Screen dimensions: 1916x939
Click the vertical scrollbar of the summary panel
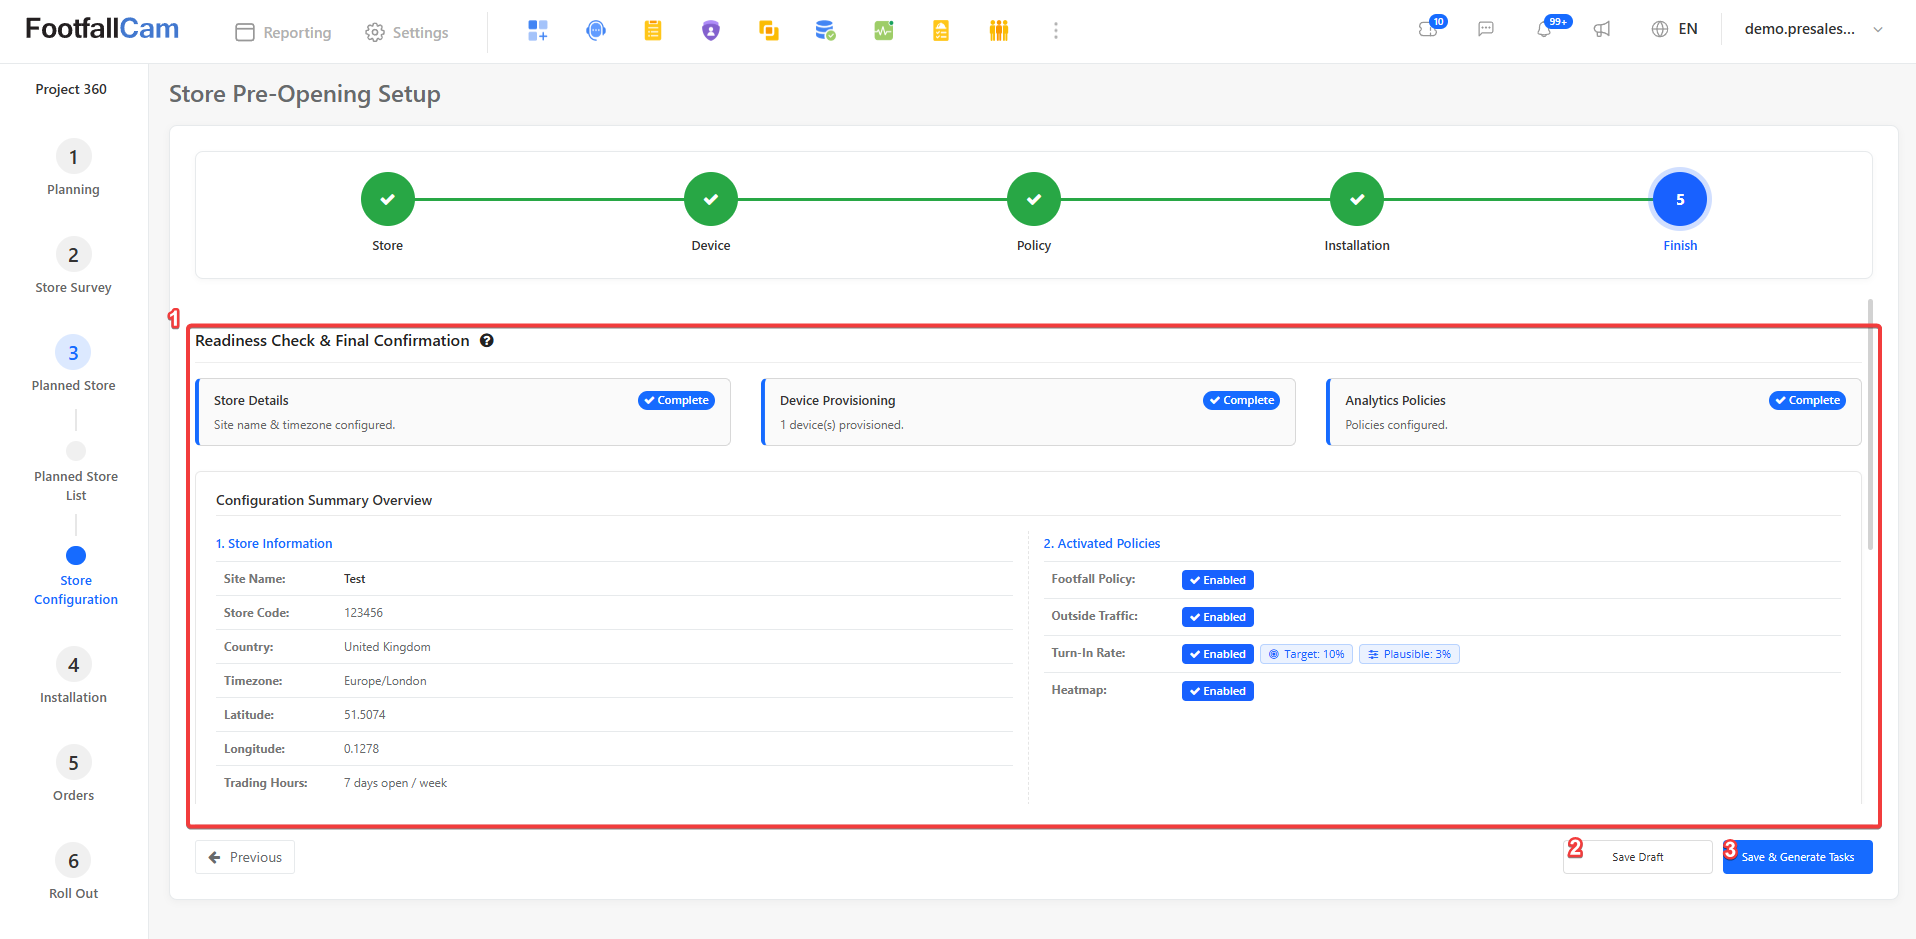tap(1870, 424)
